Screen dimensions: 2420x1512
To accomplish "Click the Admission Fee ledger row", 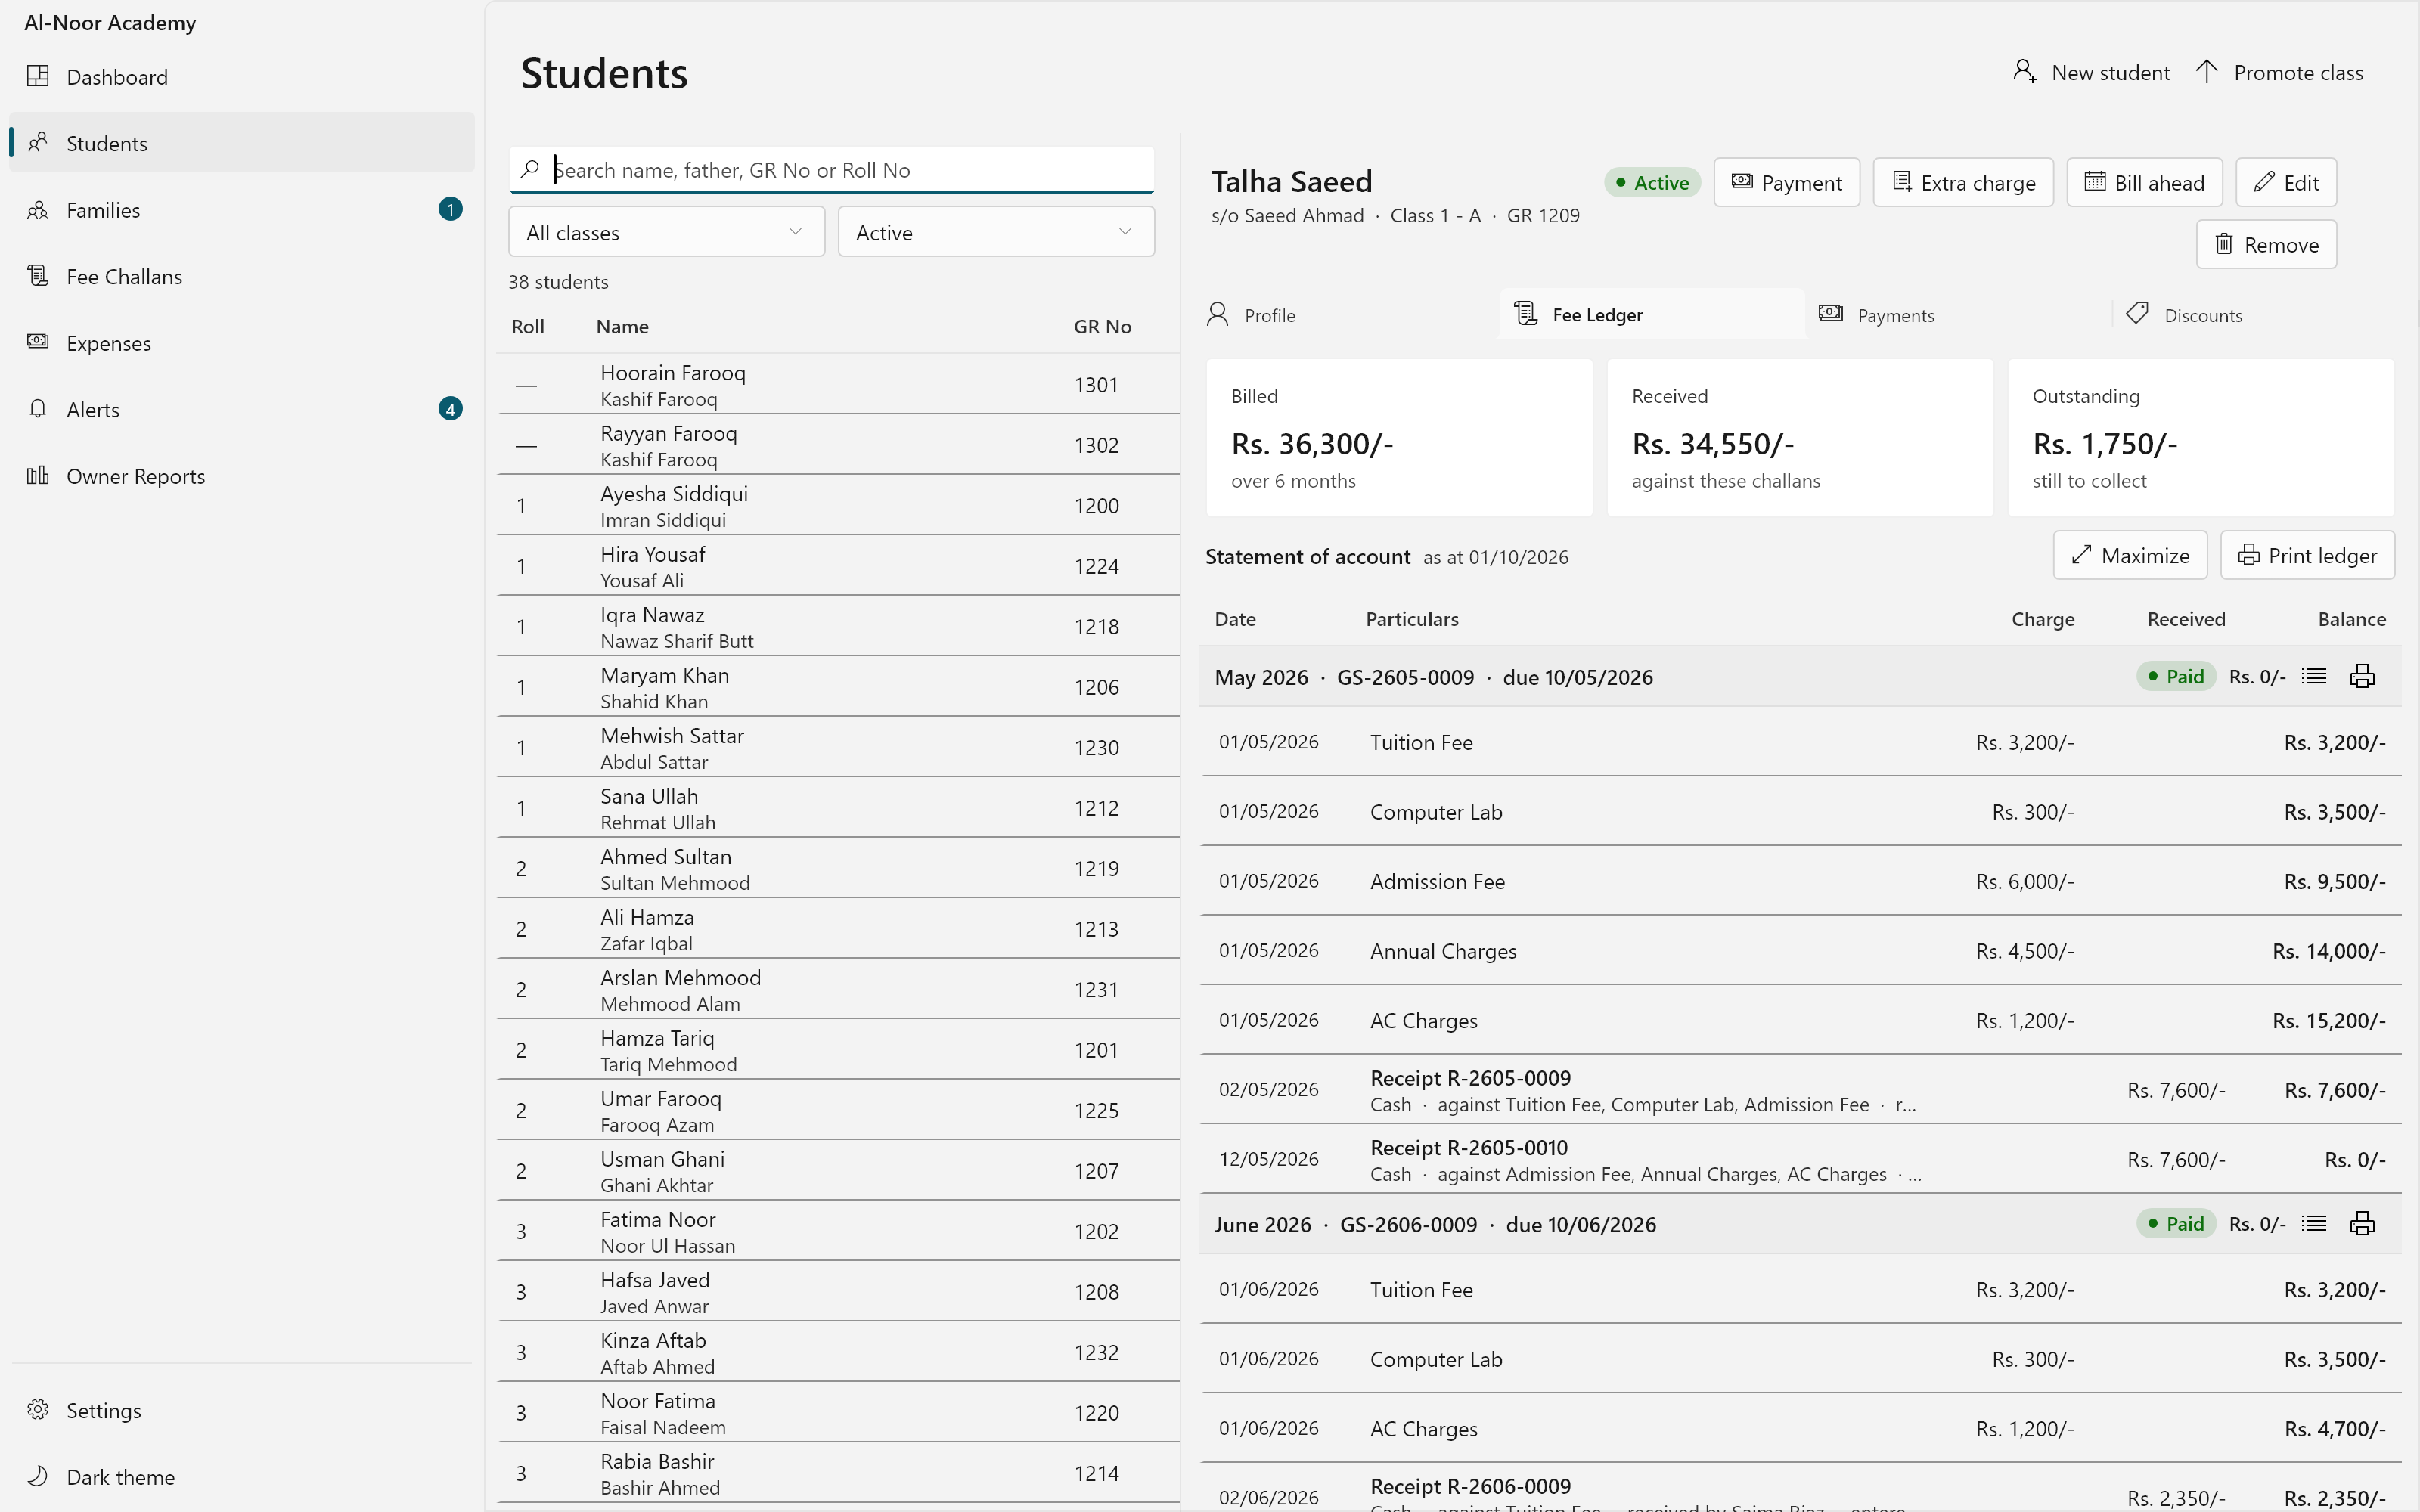I will (x=1800, y=881).
